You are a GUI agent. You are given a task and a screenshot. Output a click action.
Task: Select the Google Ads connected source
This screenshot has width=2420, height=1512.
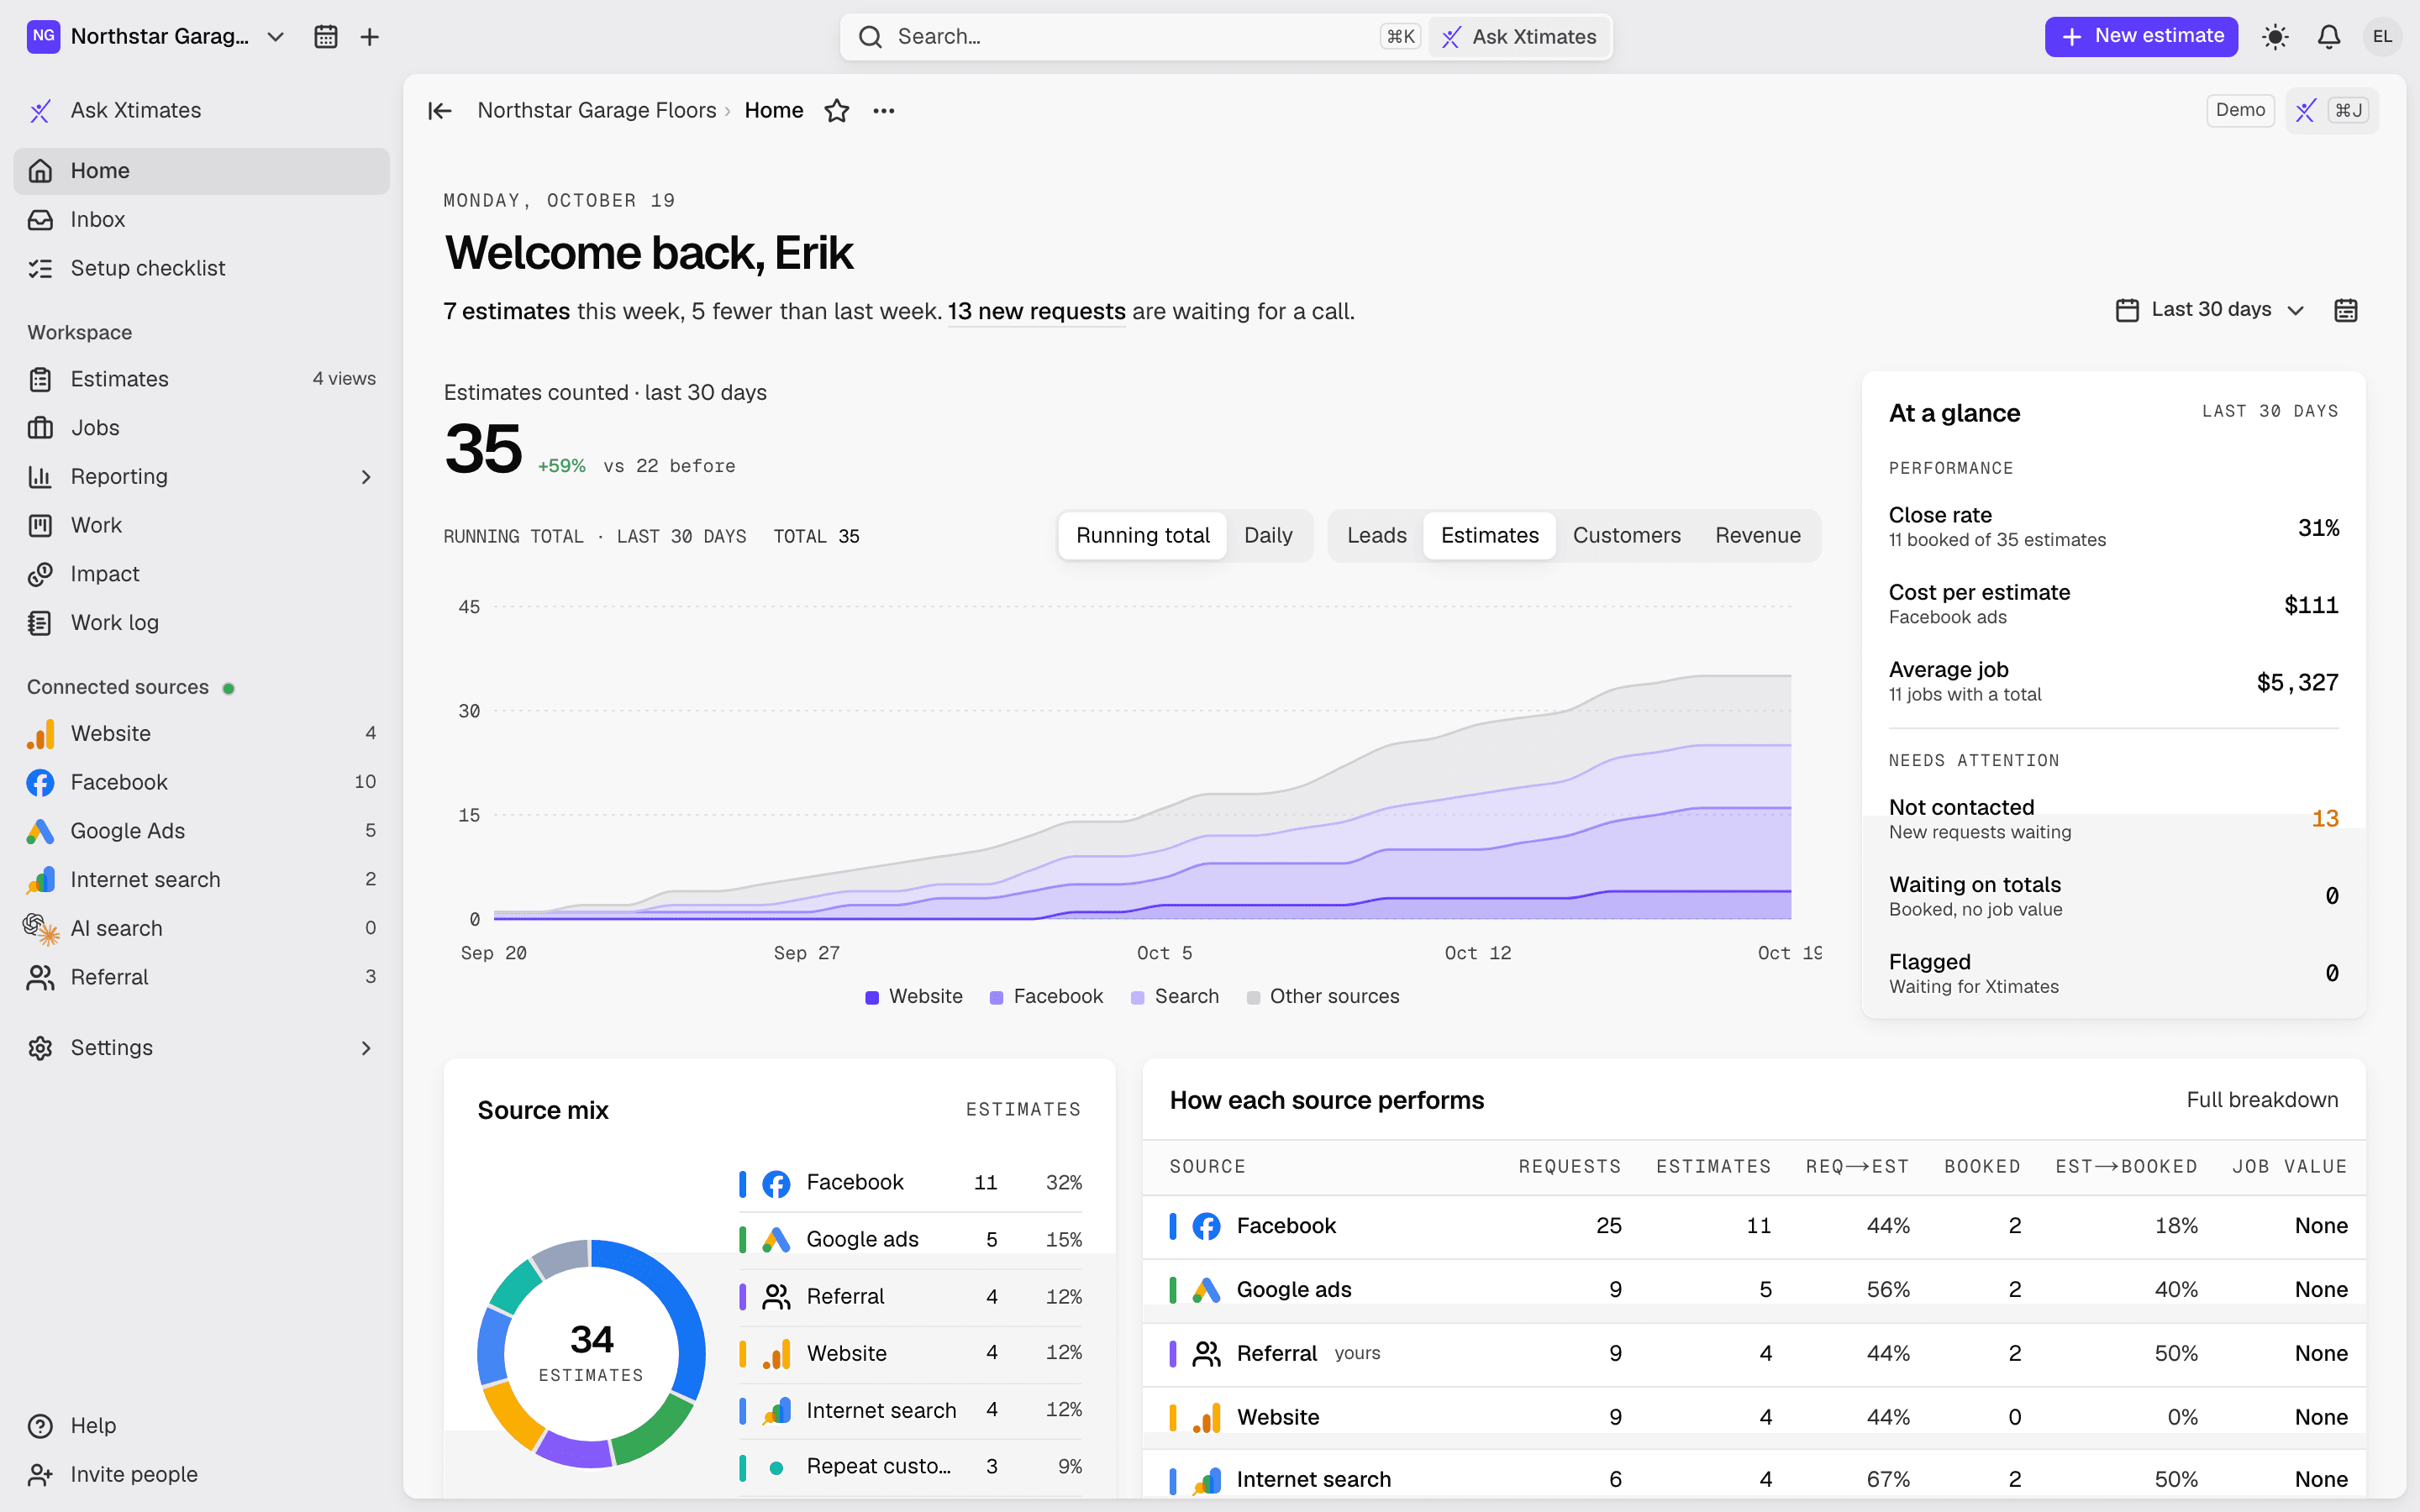201,830
